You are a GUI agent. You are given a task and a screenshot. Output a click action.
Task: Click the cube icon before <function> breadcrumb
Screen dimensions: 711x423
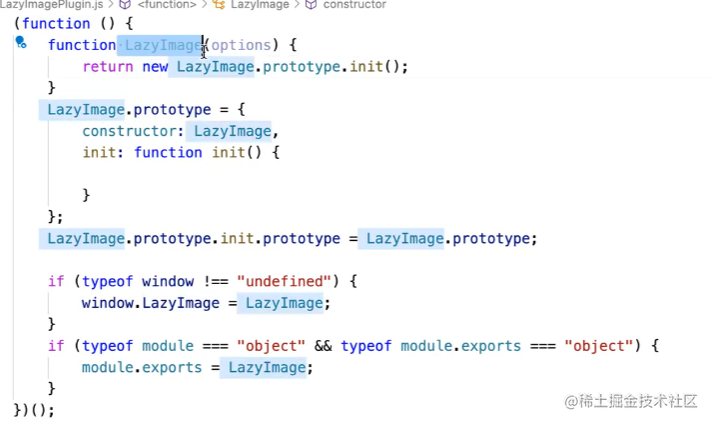click(x=125, y=5)
